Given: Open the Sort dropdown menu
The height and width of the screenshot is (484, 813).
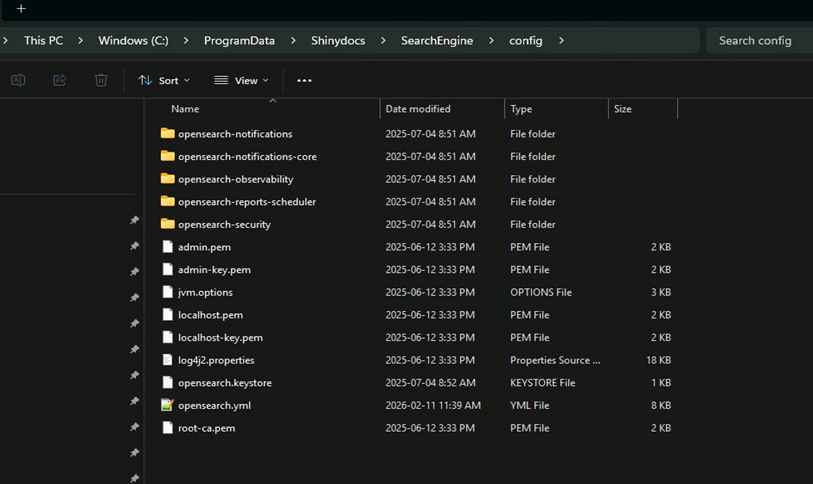Looking at the screenshot, I should pos(164,80).
